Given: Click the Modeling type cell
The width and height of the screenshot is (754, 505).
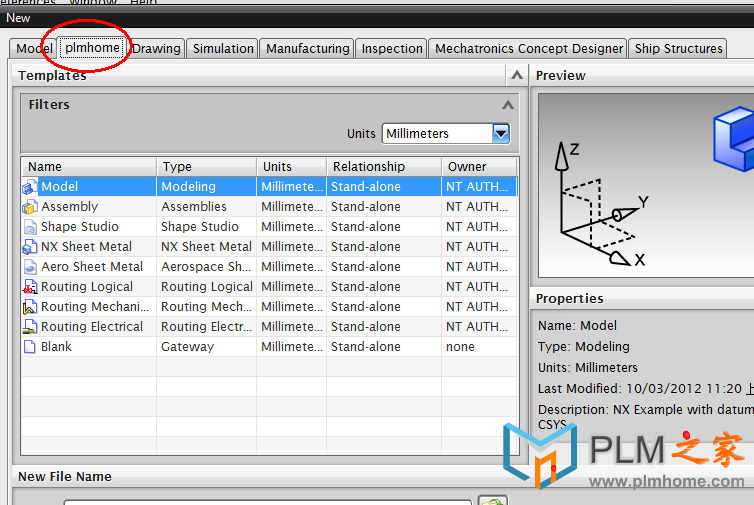Looking at the screenshot, I should coord(206,187).
